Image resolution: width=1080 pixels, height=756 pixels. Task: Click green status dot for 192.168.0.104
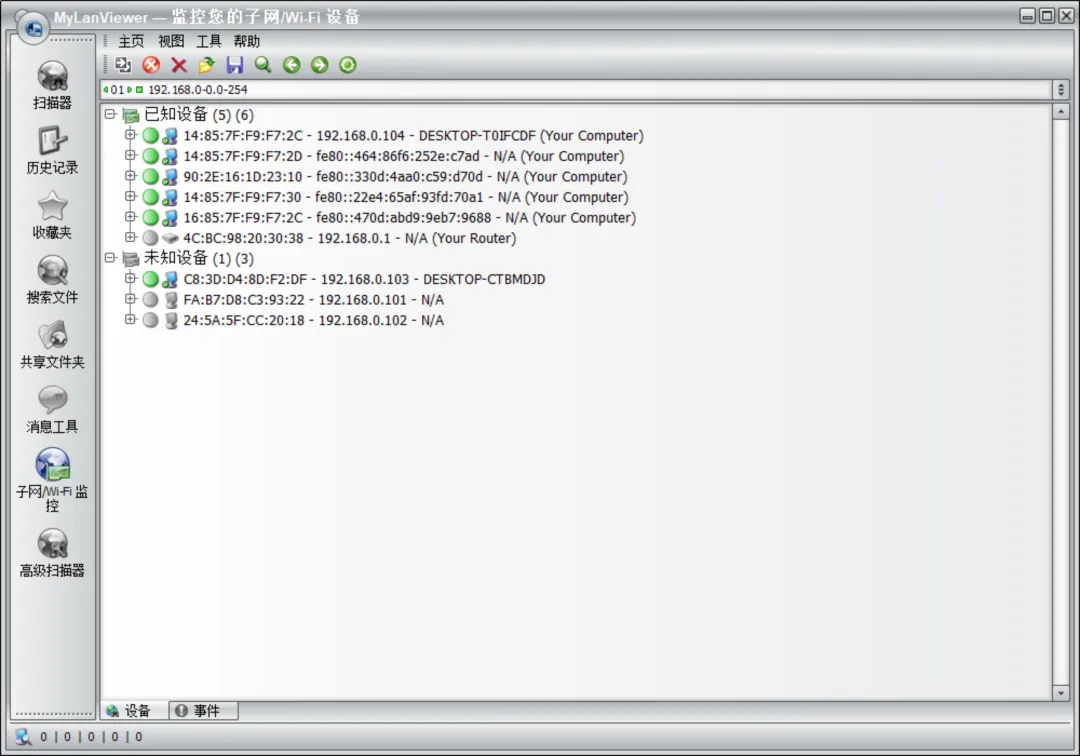(151, 136)
